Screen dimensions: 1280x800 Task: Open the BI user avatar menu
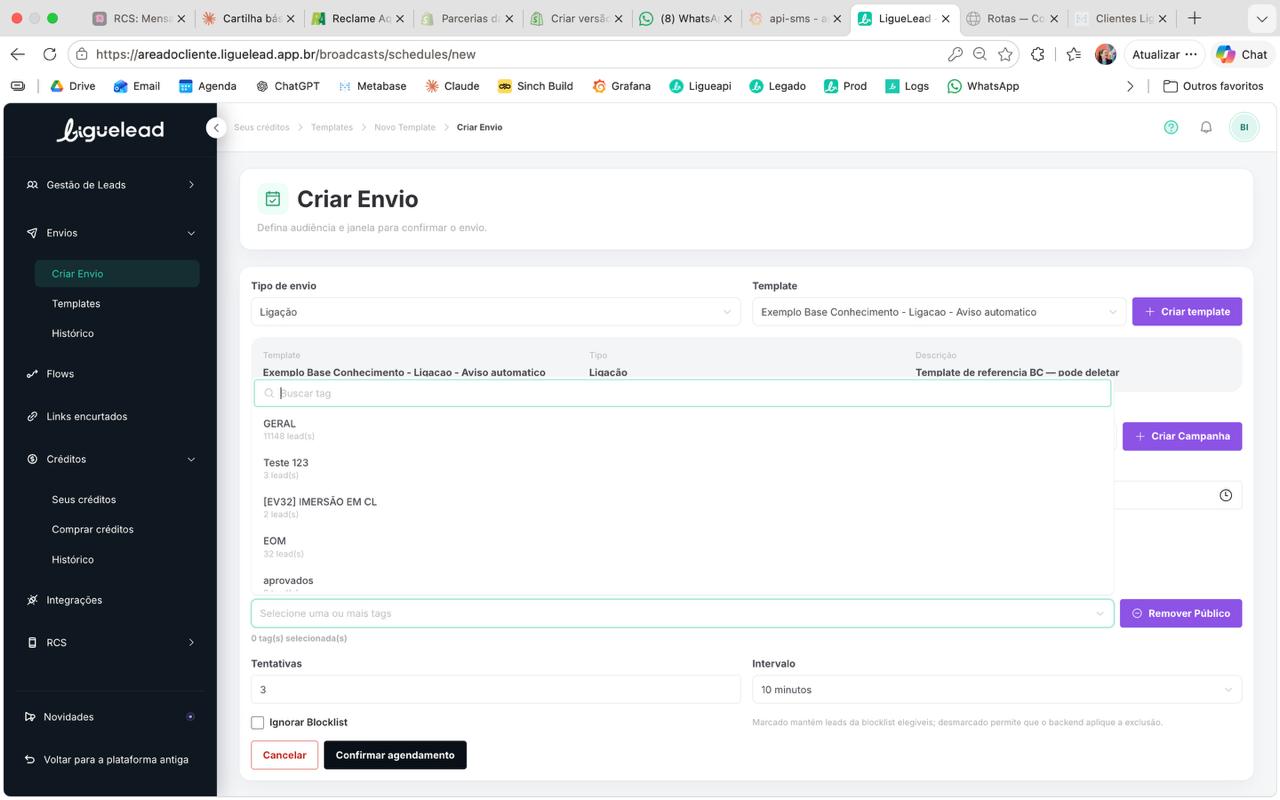[1244, 127]
